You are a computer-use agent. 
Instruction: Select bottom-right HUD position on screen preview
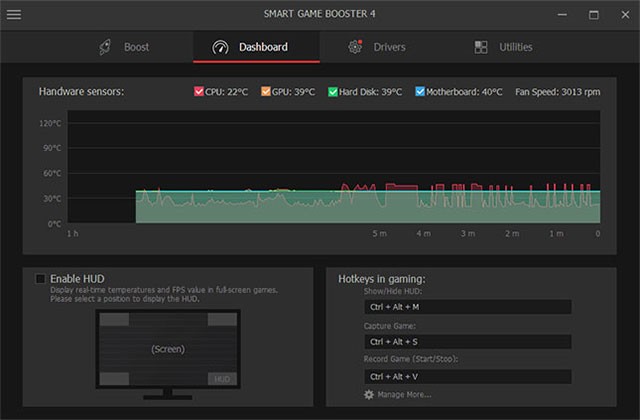221,379
